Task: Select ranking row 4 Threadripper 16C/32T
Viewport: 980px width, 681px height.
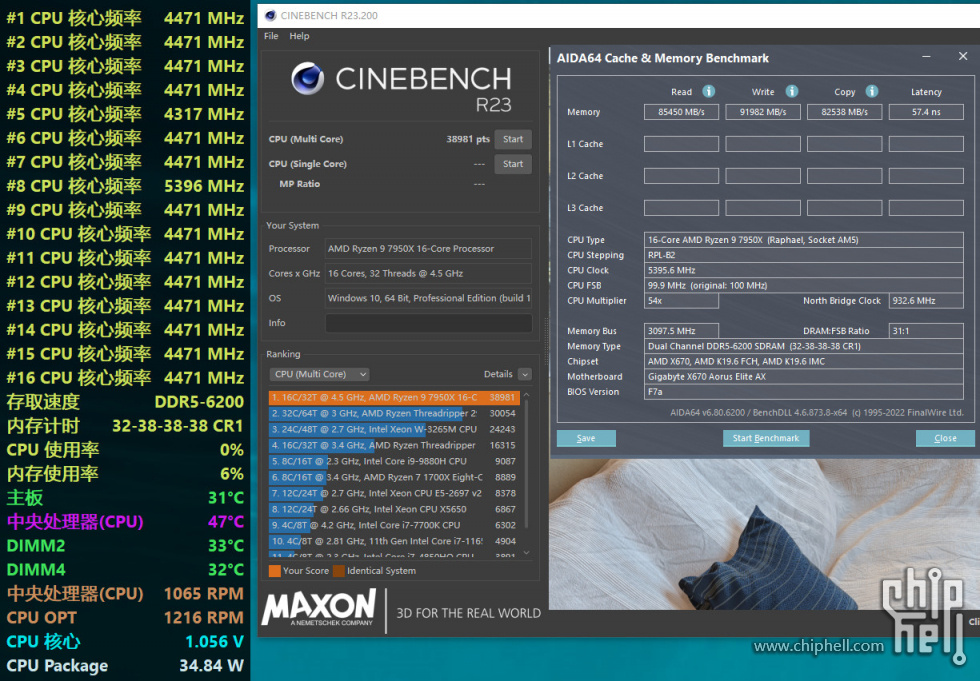Action: click(394, 445)
